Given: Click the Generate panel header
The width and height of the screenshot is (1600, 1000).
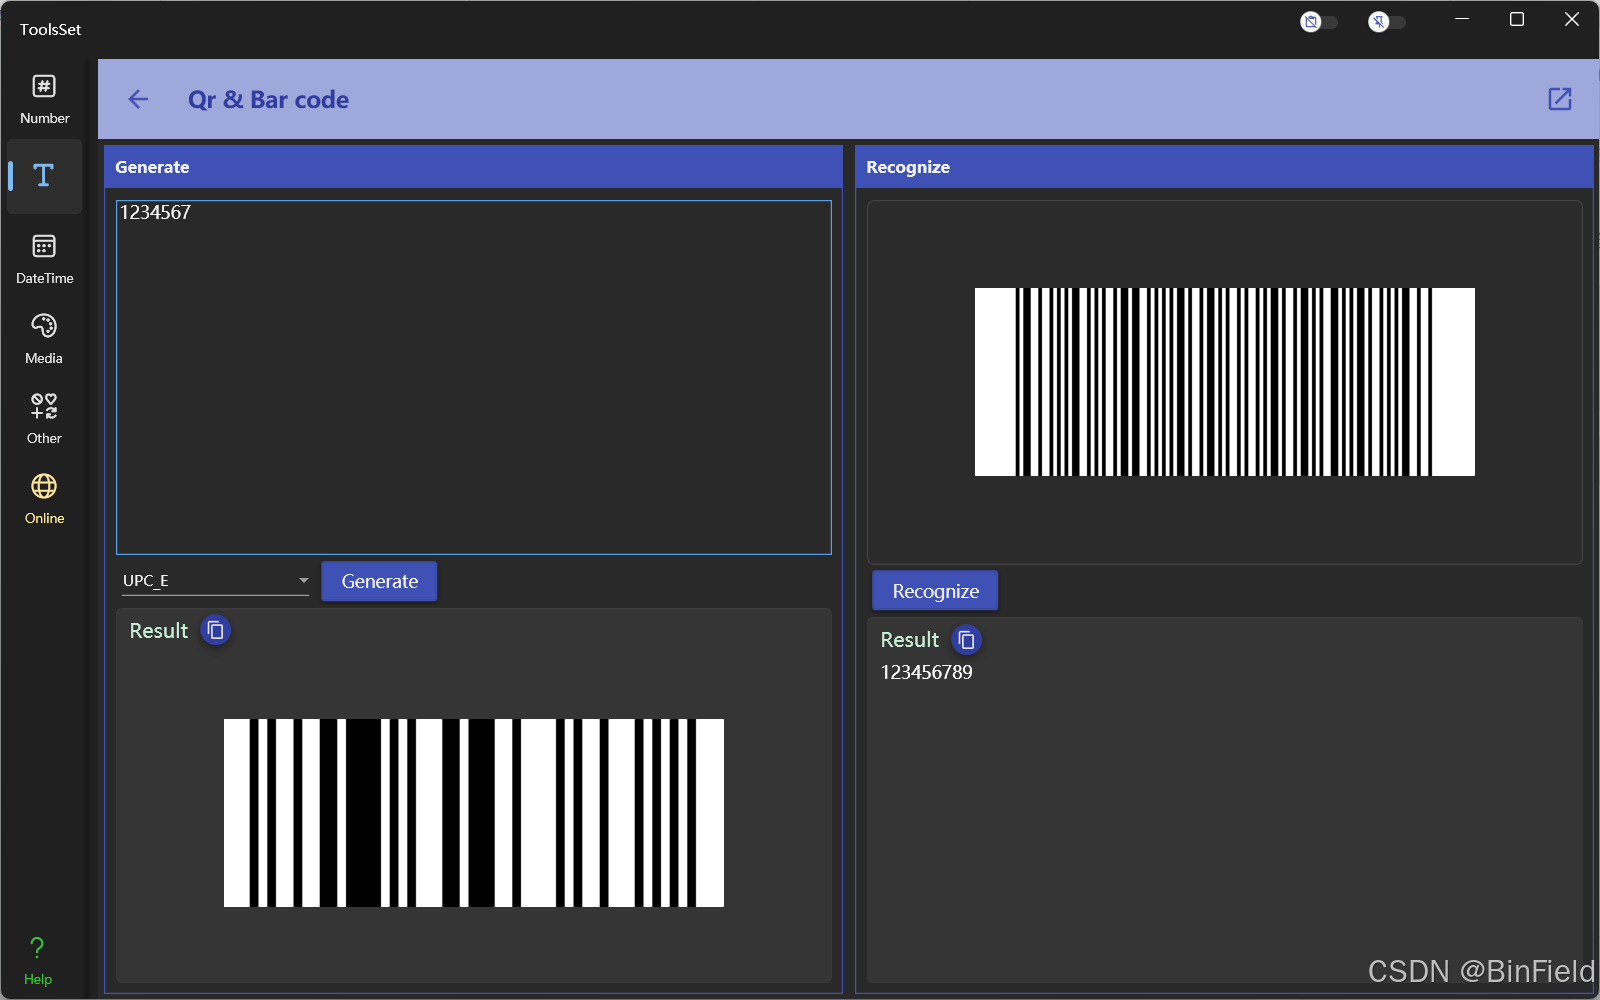Looking at the screenshot, I should (x=473, y=167).
